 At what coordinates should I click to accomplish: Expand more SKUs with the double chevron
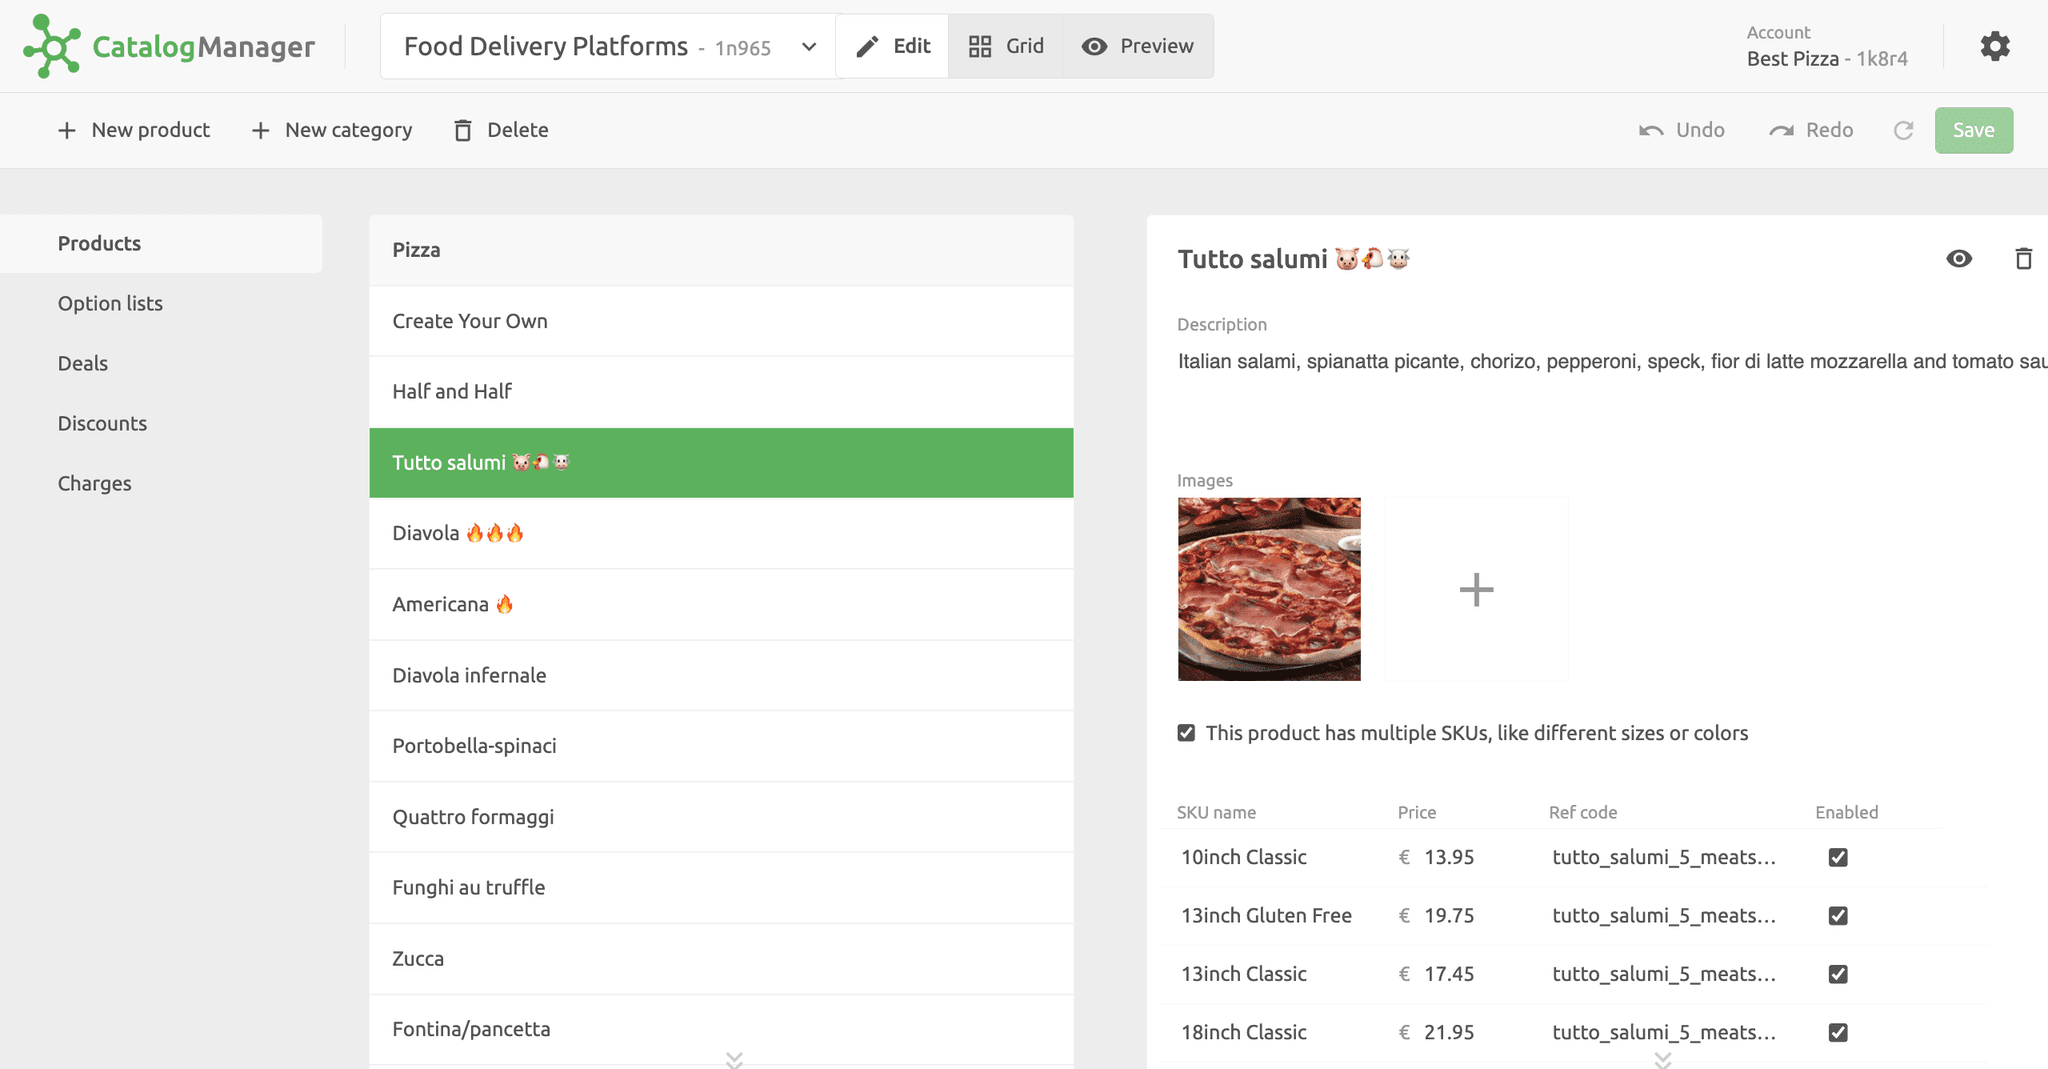[x=1663, y=1062]
